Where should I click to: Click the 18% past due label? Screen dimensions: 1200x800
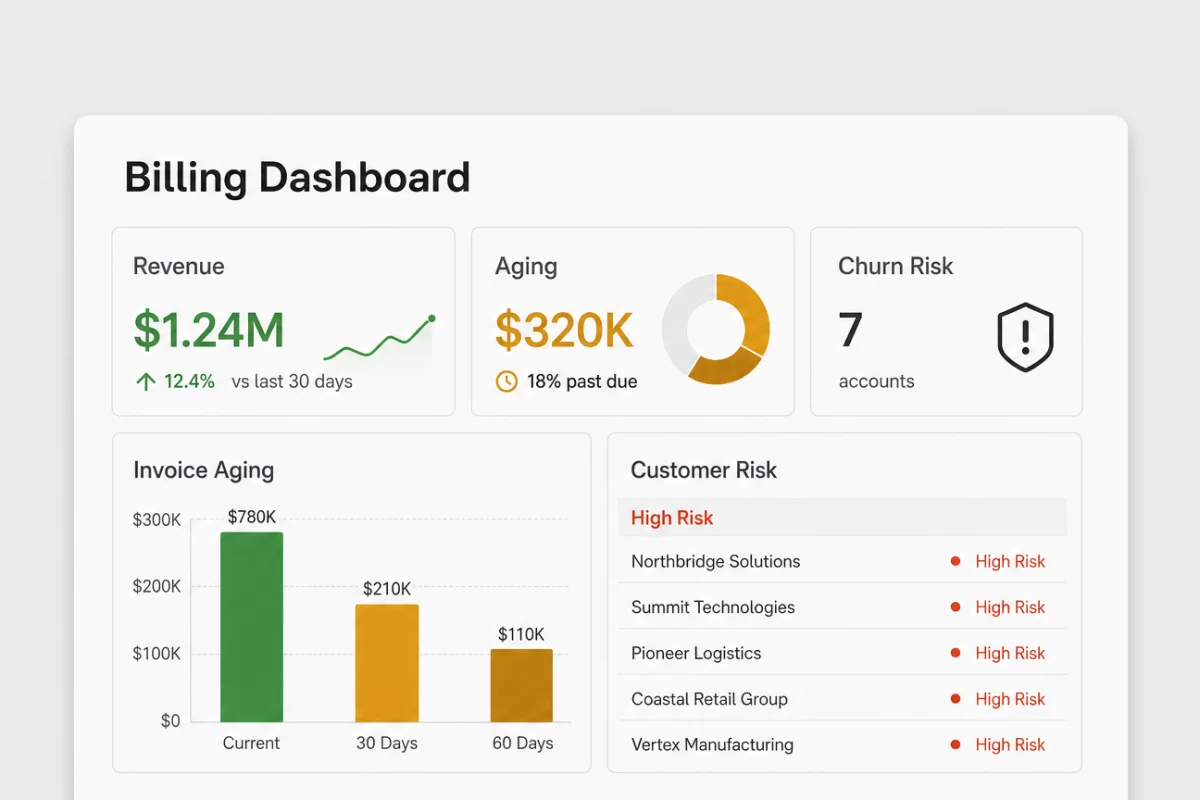tap(582, 381)
